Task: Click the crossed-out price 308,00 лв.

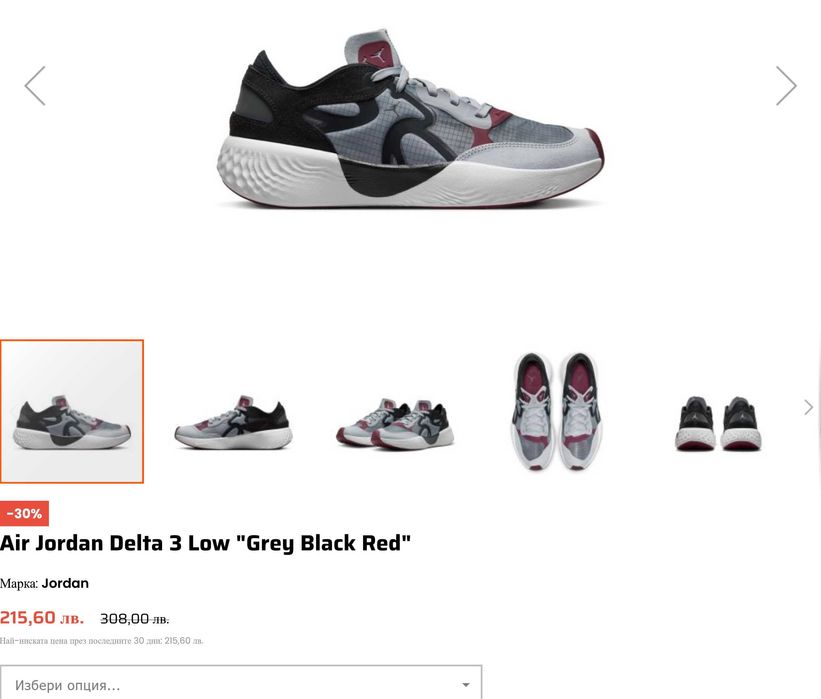Action: tap(135, 619)
